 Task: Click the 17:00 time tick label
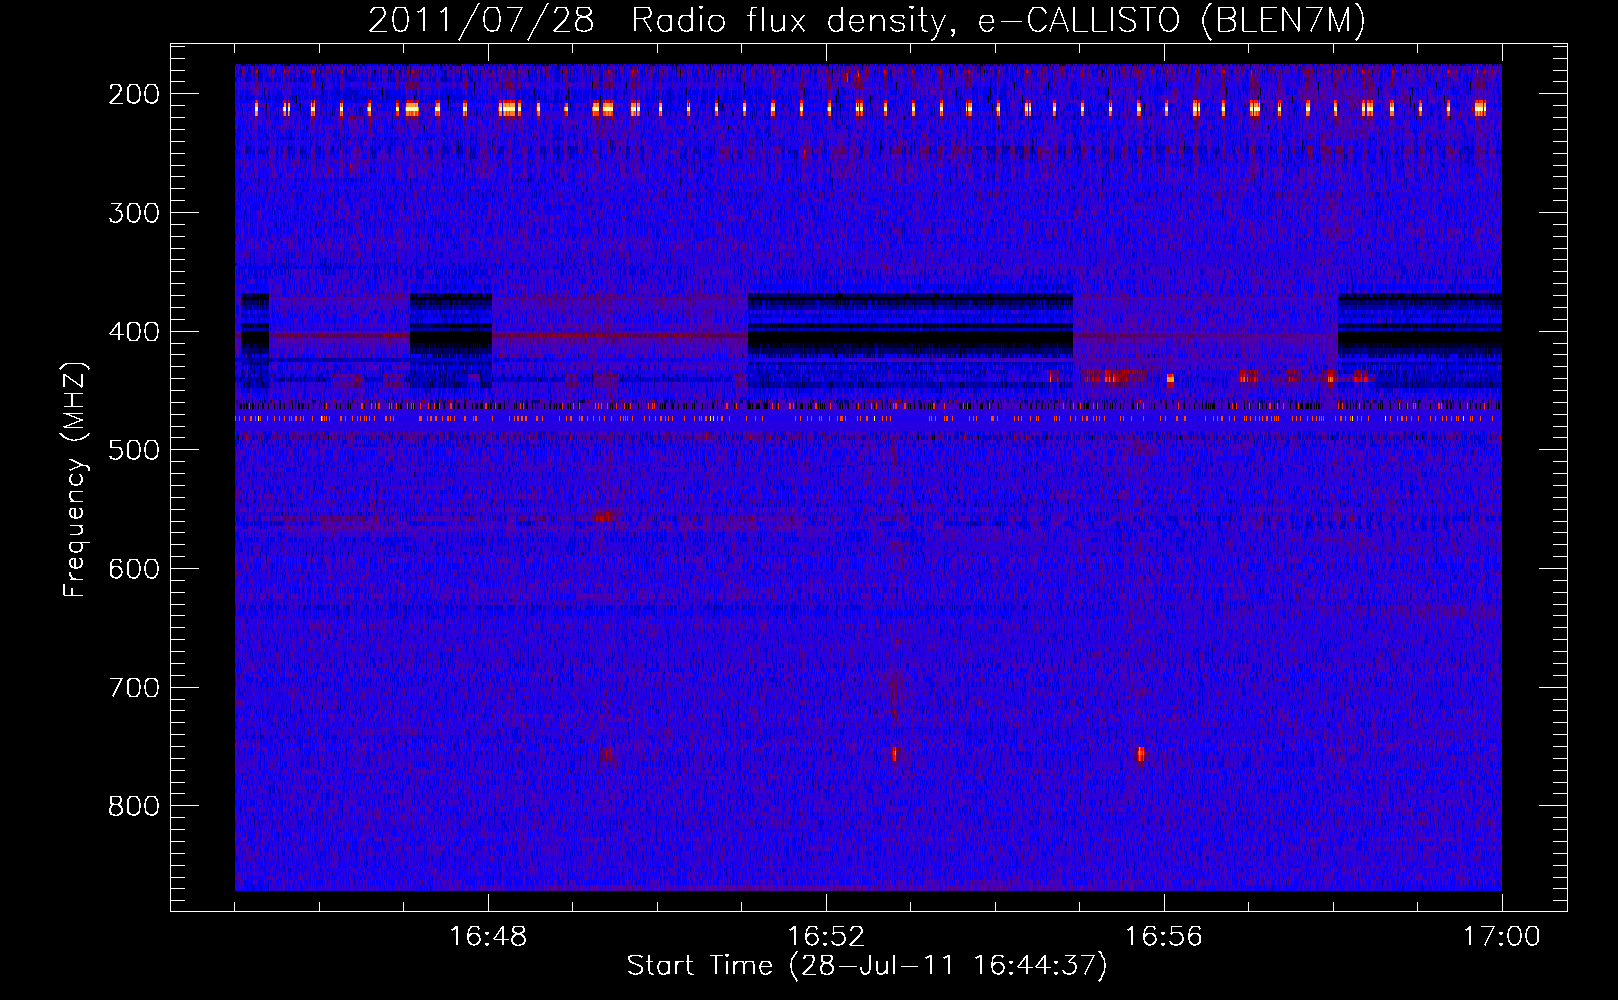1502,937
